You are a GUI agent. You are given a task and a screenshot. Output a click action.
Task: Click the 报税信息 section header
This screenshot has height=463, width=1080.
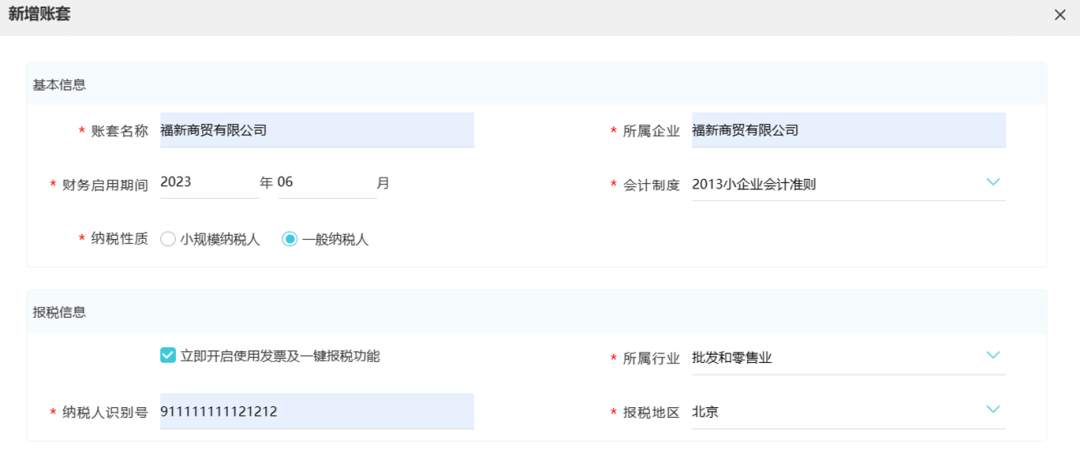59,312
